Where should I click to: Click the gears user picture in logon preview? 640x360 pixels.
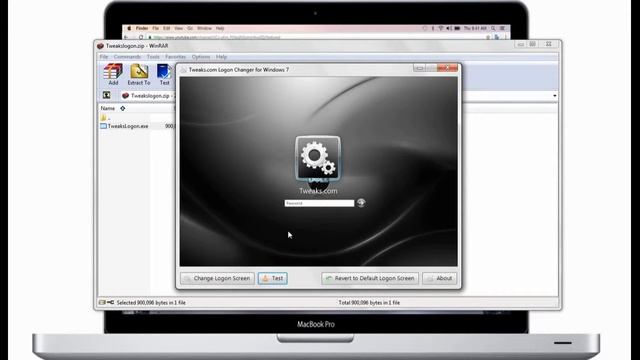click(x=318, y=158)
